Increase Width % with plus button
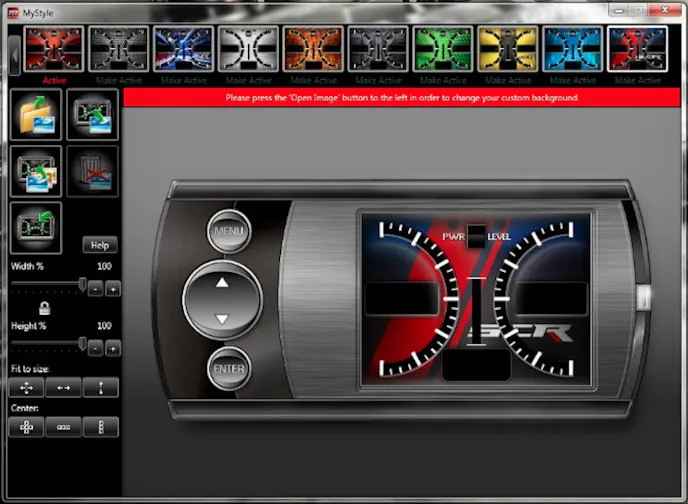Screen dimensions: 688x504 click(x=113, y=289)
